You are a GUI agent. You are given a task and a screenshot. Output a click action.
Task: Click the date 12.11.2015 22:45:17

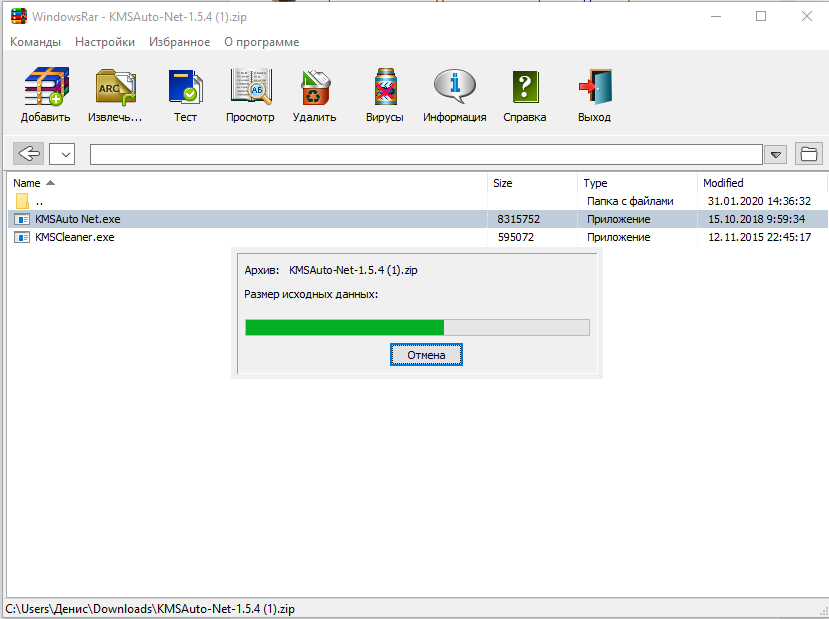coord(760,237)
